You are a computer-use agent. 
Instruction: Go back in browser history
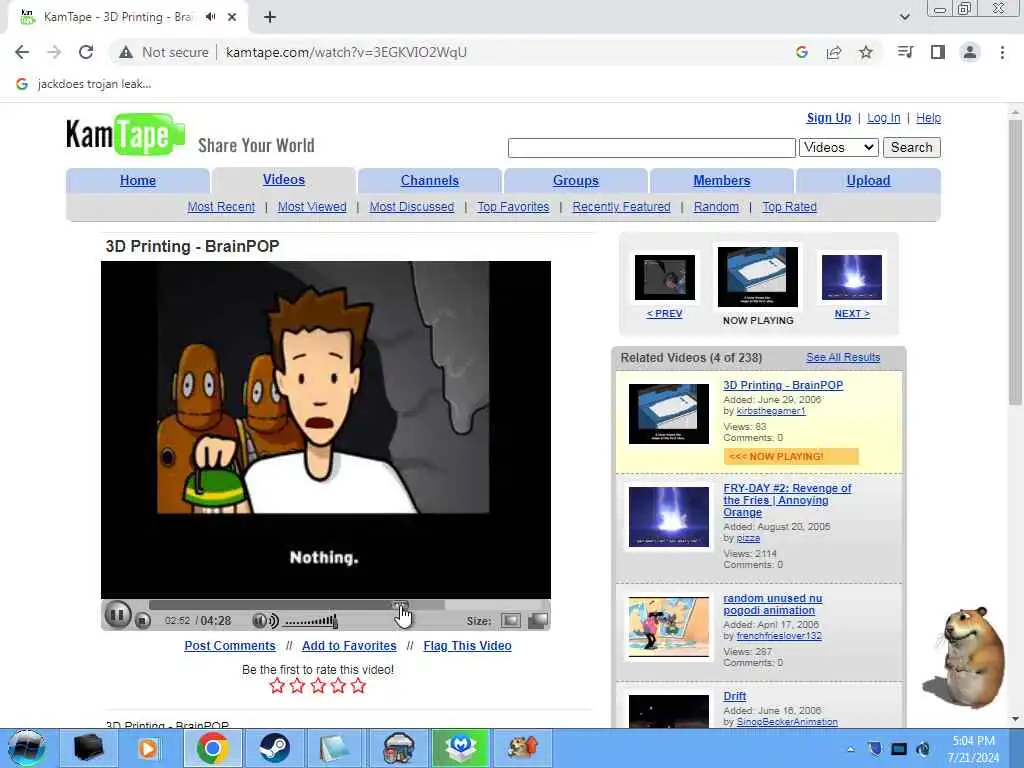(x=22, y=52)
